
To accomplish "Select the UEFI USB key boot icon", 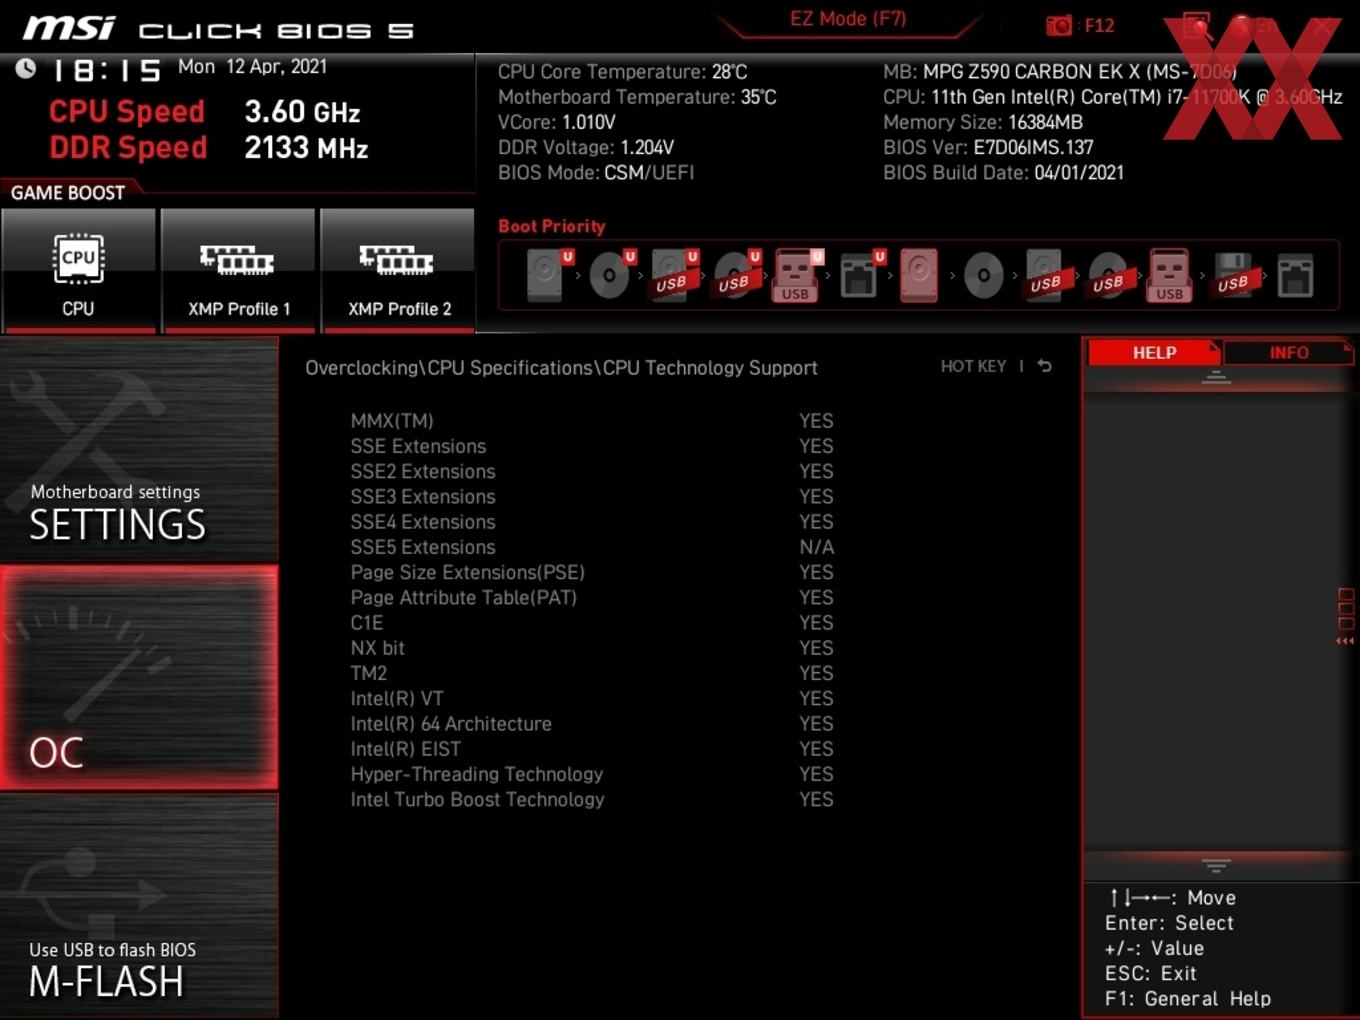I will (797, 275).
